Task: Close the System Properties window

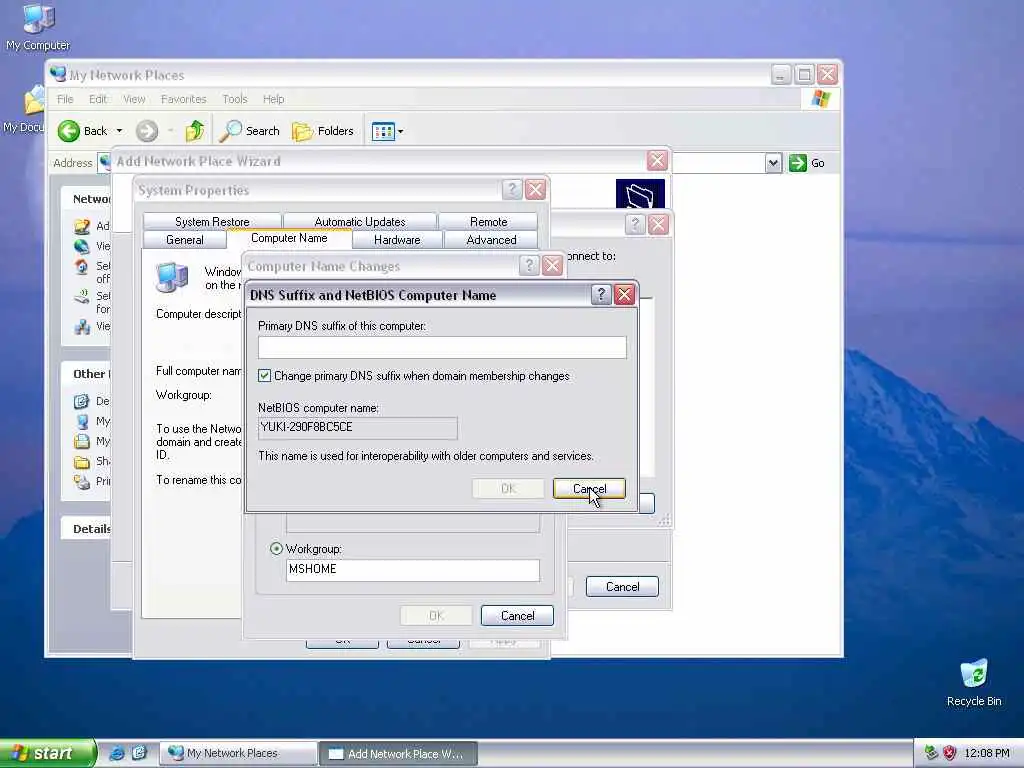Action: [x=536, y=190]
